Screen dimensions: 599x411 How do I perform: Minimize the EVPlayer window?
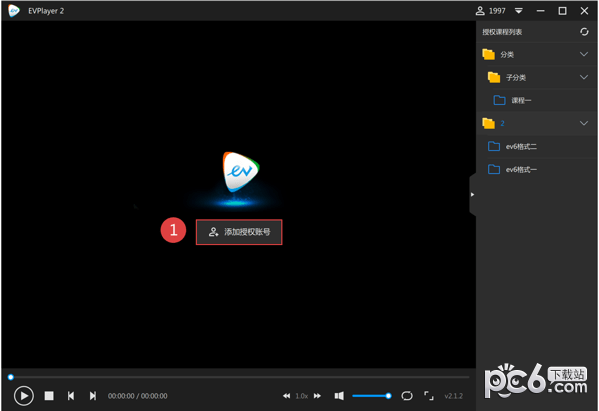click(540, 11)
